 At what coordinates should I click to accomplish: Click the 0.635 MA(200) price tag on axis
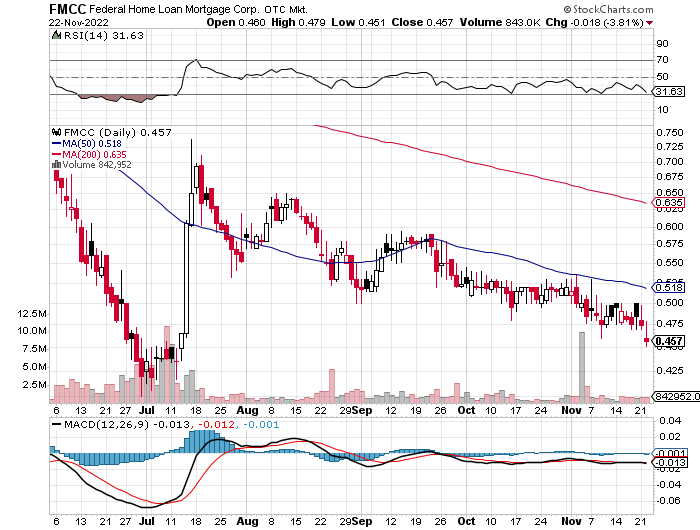(x=668, y=203)
